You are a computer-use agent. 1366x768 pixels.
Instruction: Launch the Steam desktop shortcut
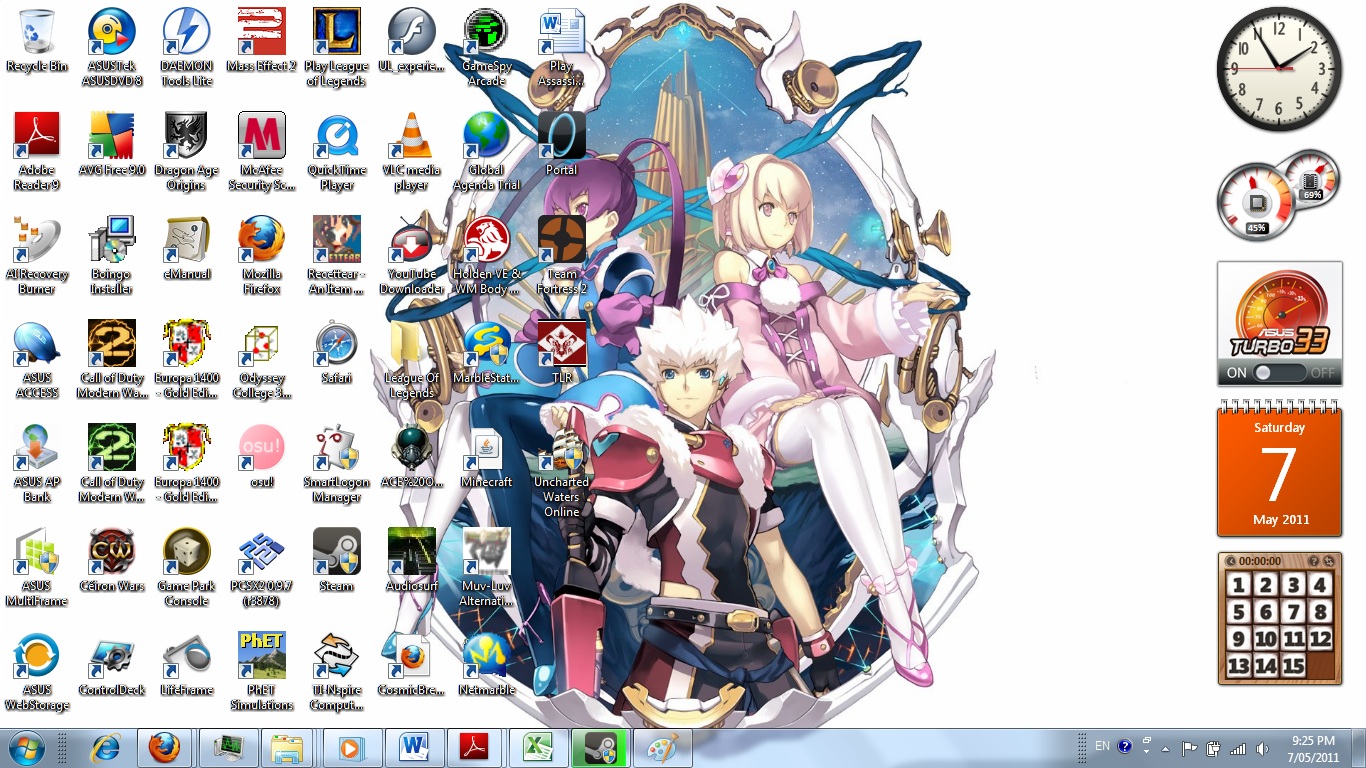[x=337, y=560]
